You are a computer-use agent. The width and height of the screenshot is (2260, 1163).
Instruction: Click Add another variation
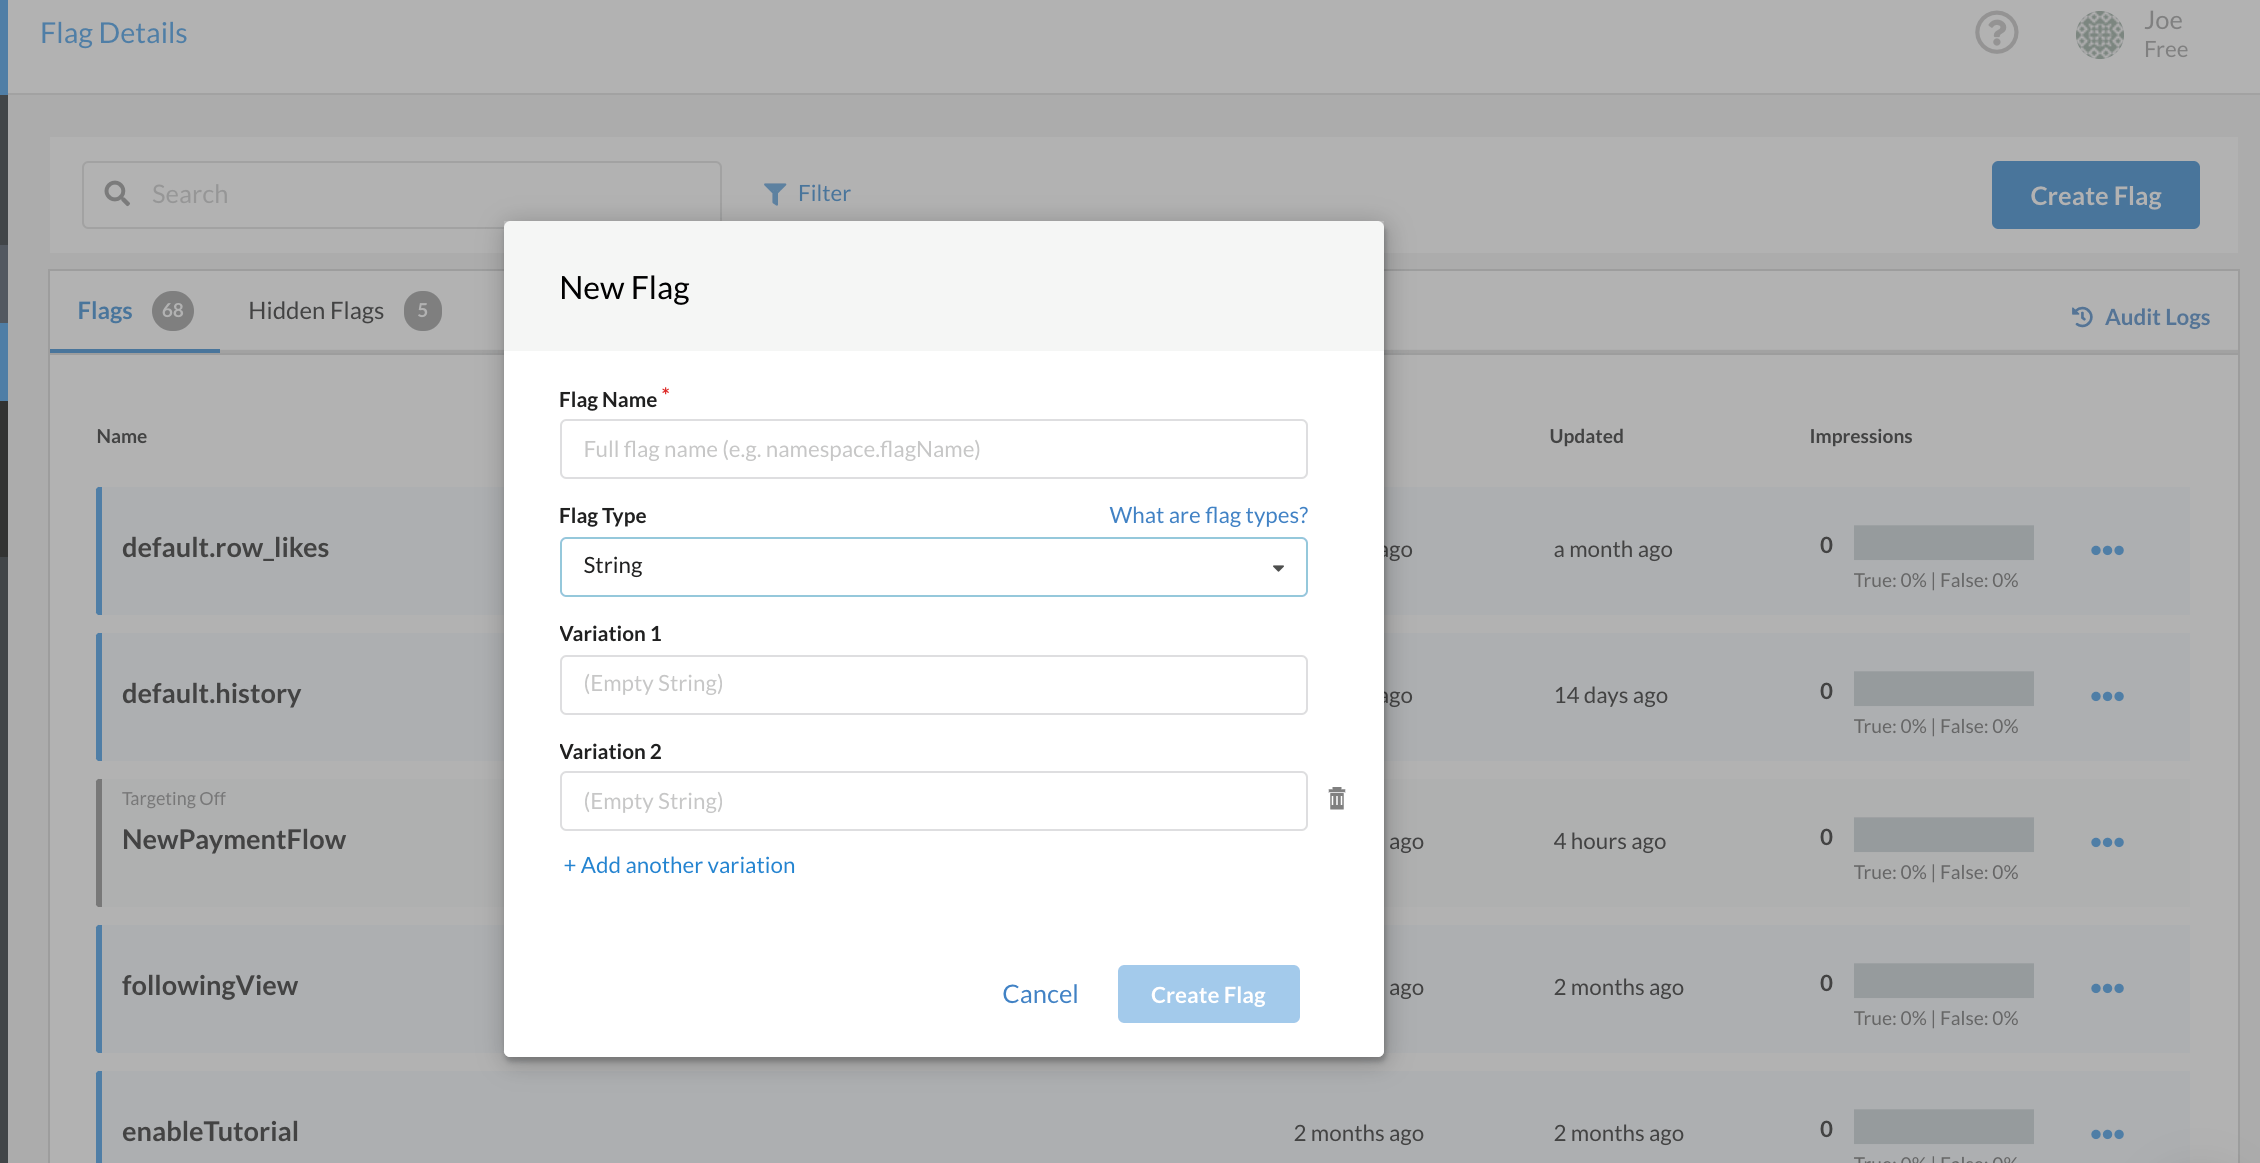tap(678, 864)
